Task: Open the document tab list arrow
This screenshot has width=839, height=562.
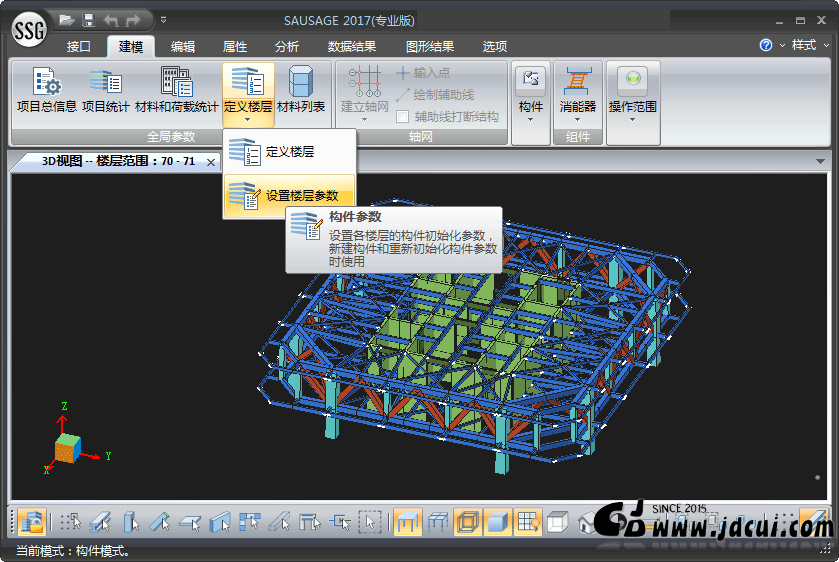Action: click(820, 161)
